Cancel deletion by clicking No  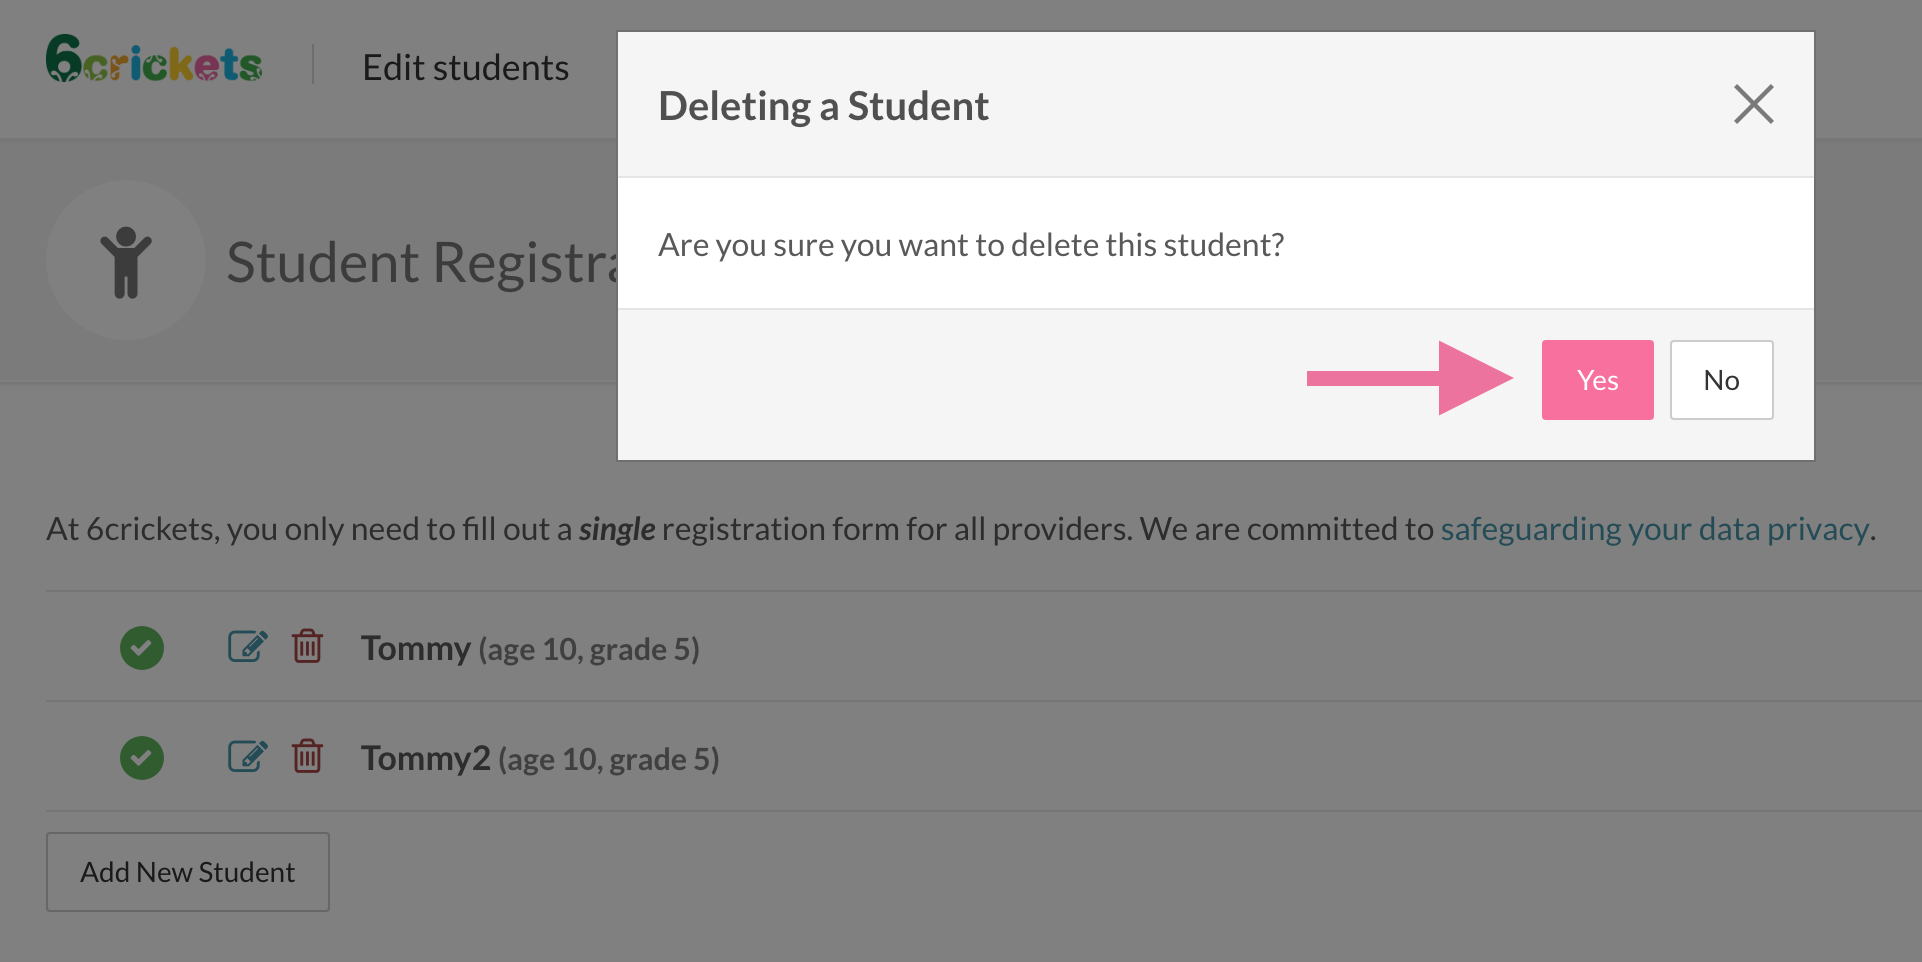(1721, 380)
